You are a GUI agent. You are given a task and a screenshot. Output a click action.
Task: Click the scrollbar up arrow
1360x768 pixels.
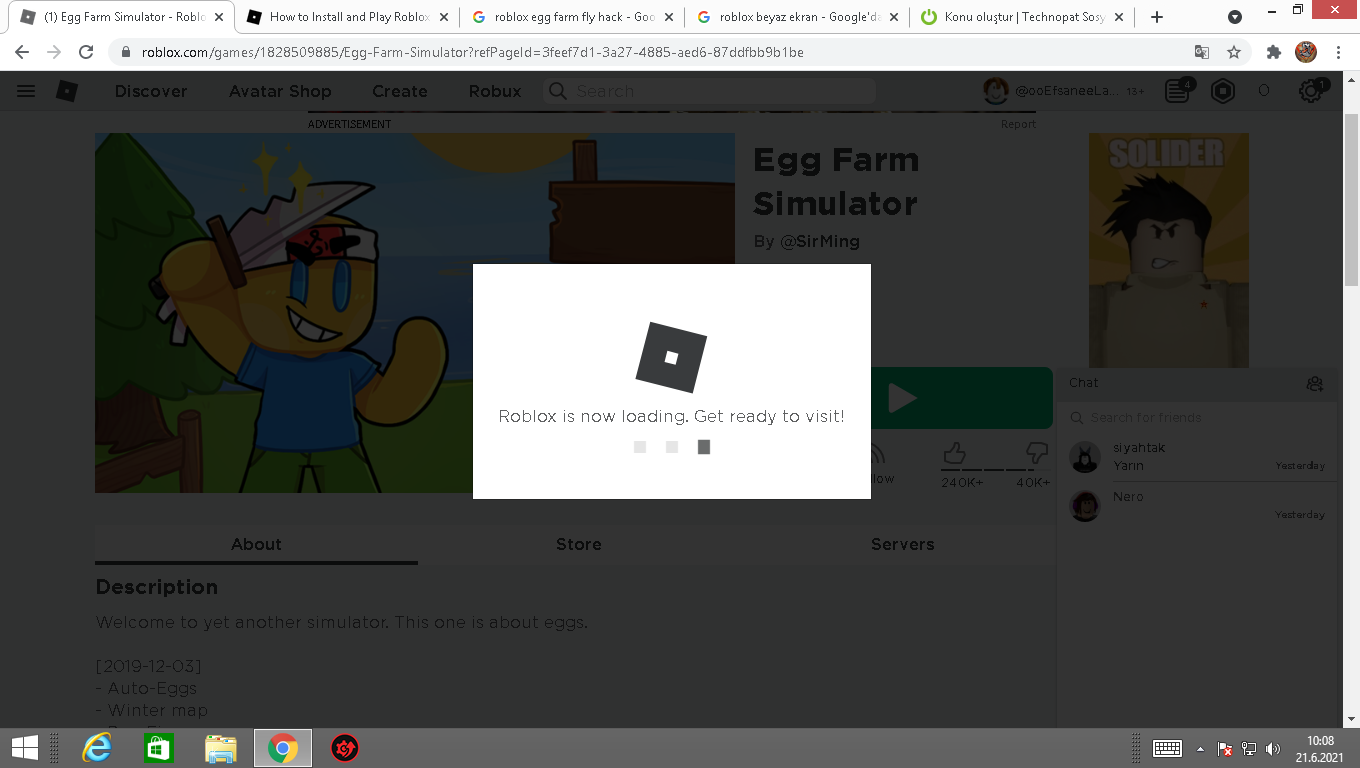(x=1351, y=80)
